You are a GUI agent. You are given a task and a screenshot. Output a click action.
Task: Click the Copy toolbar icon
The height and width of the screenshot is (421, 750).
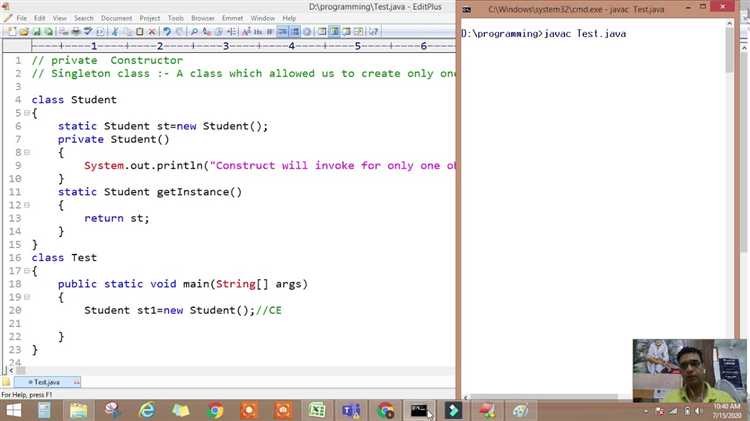tap(127, 32)
